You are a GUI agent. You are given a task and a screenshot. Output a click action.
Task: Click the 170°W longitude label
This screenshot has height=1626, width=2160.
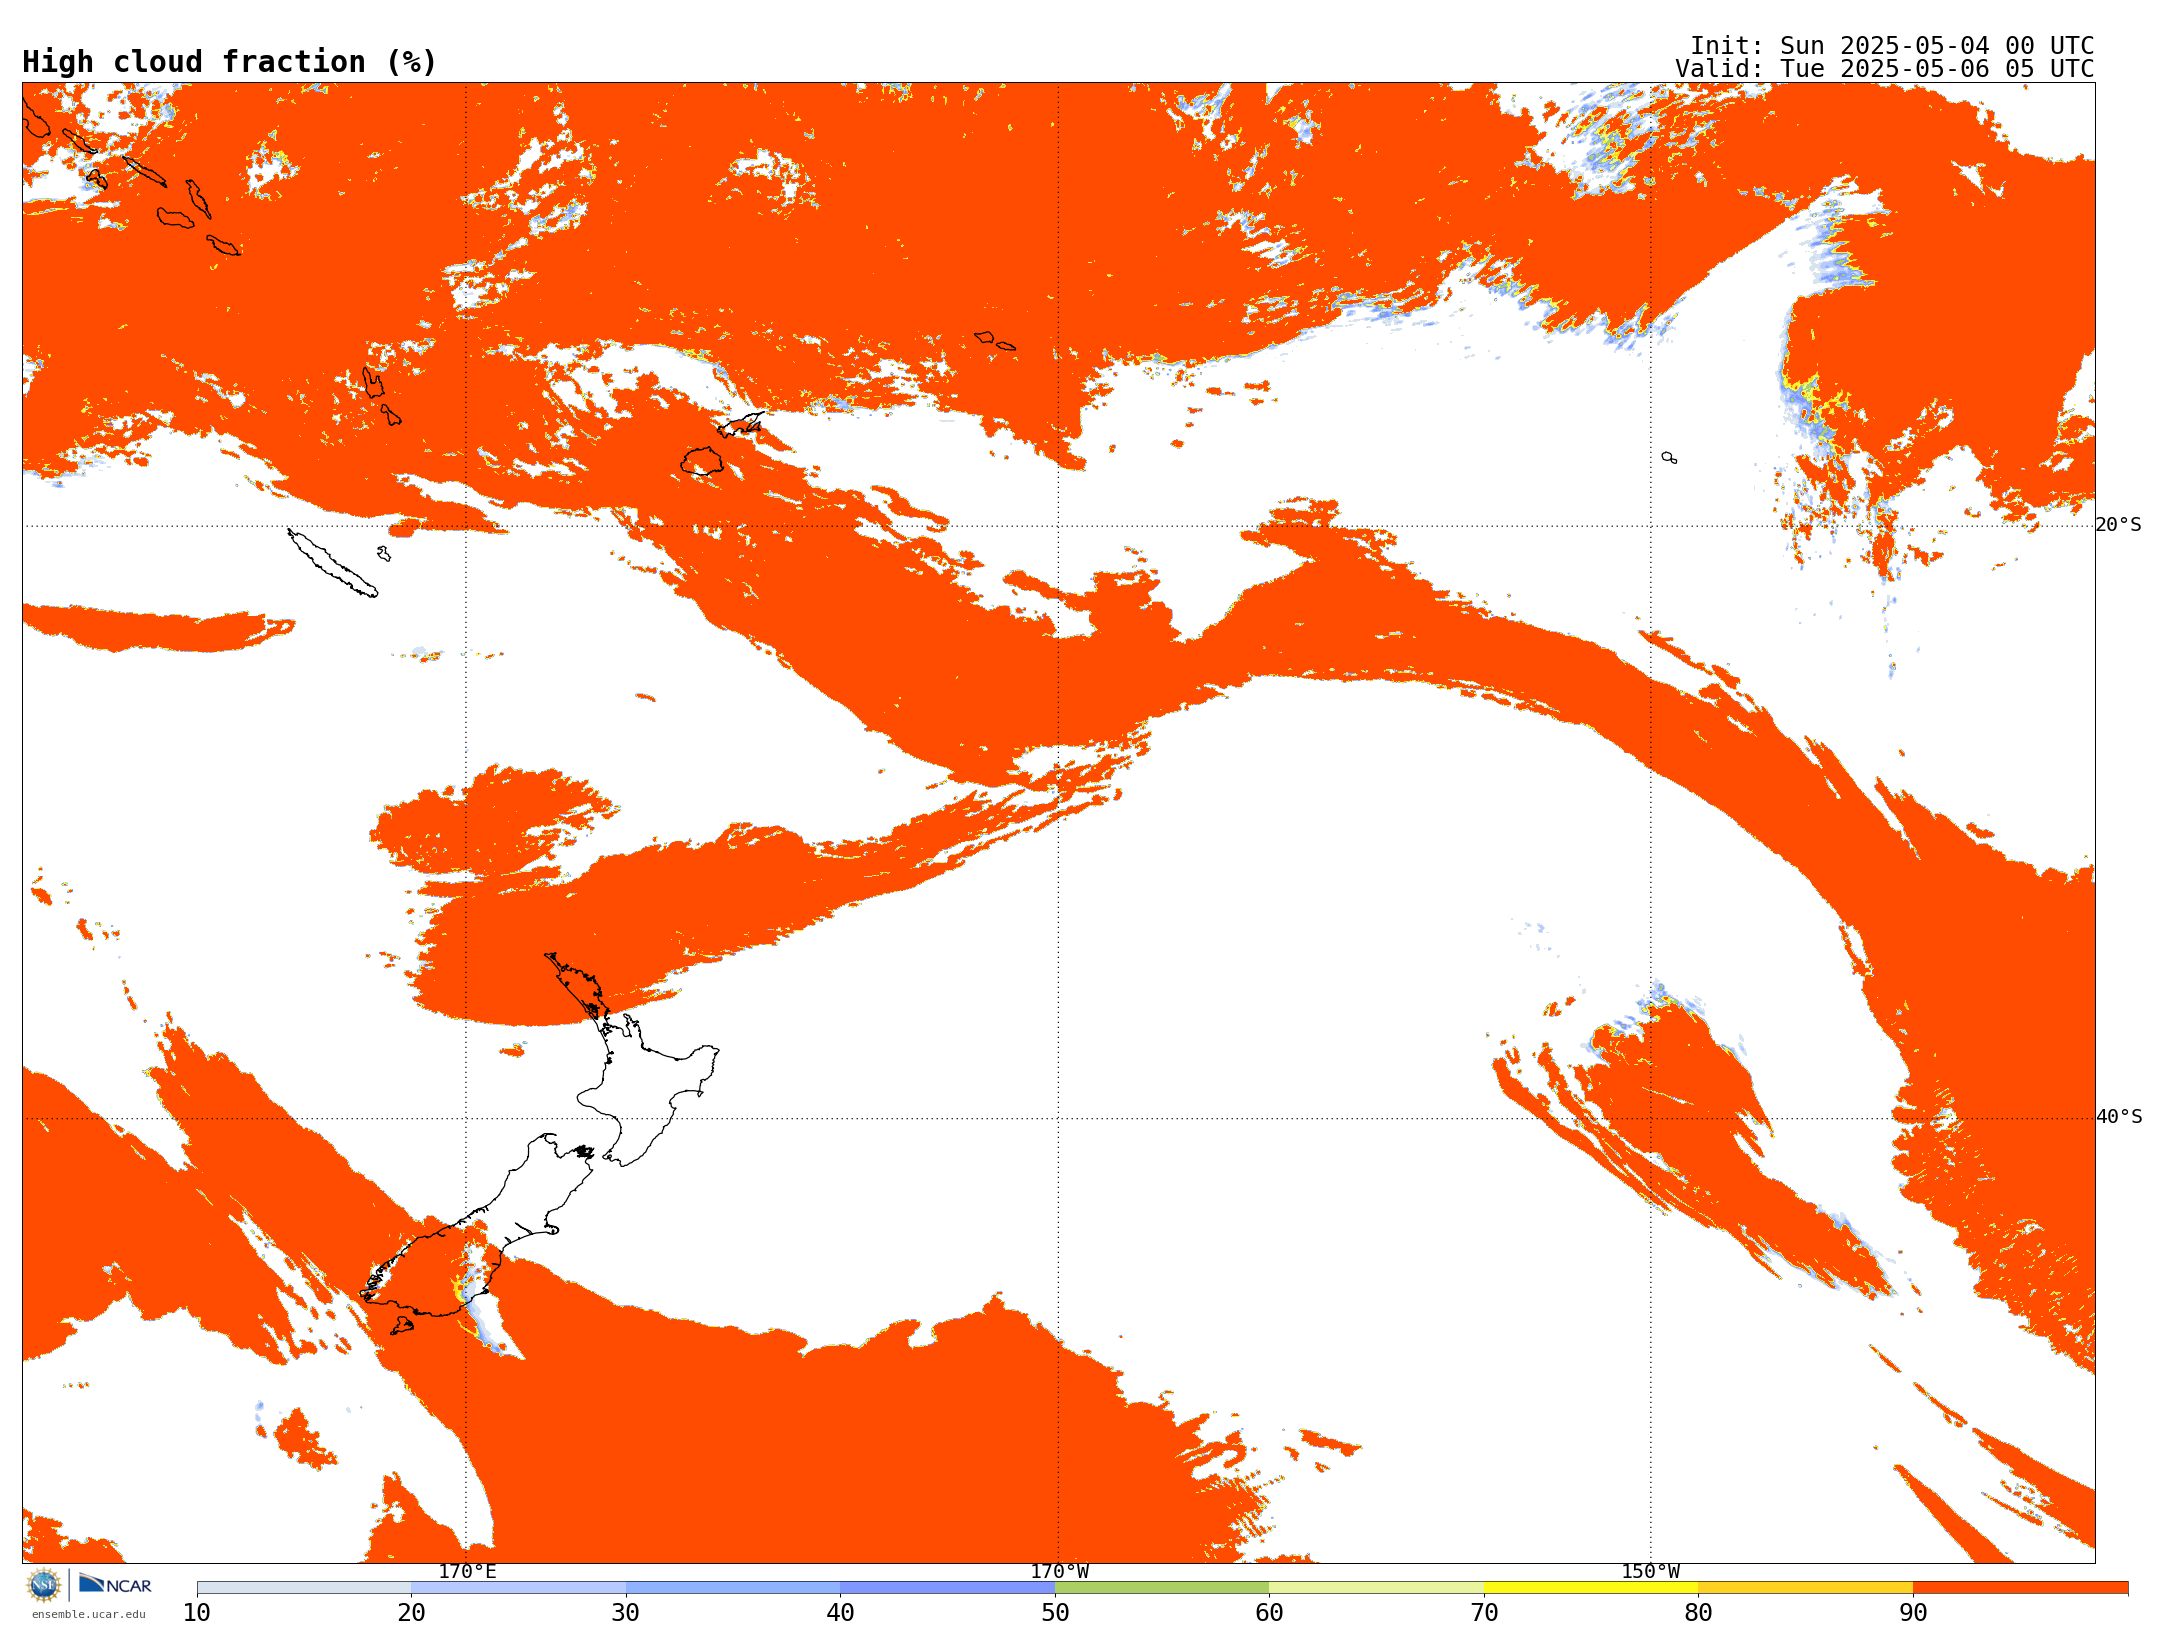tap(1059, 1571)
